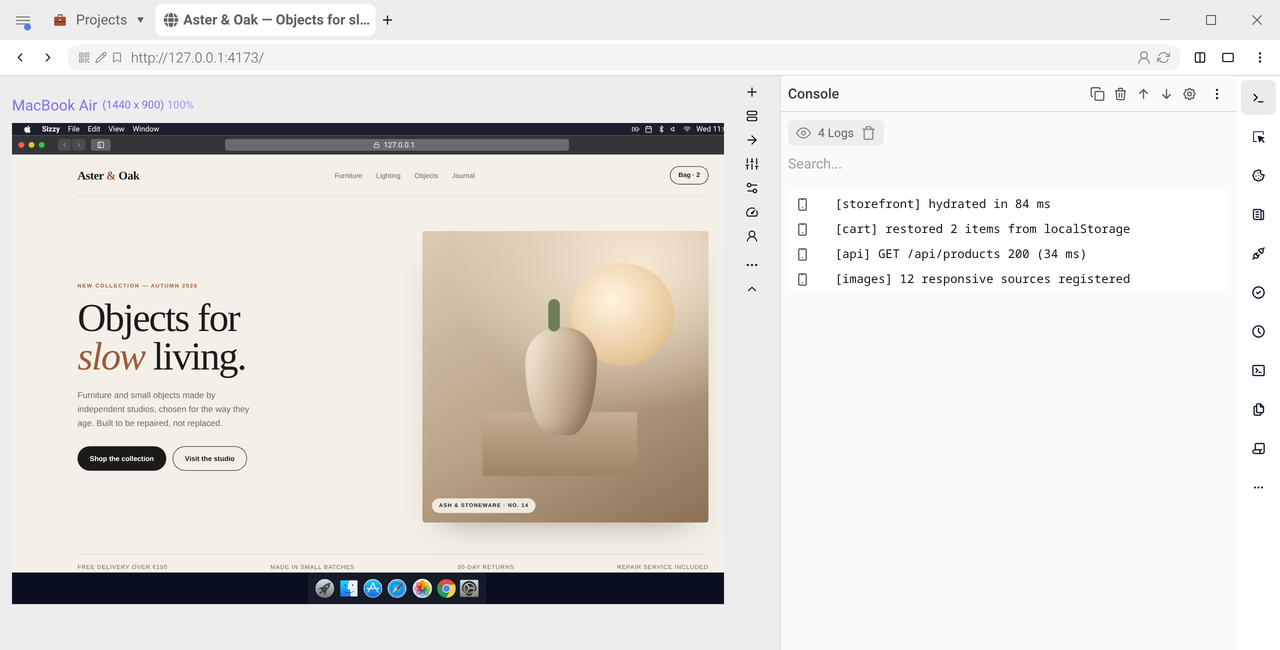Open a new tab with the plus beside the tab
The image size is (1280, 650).
(388, 20)
